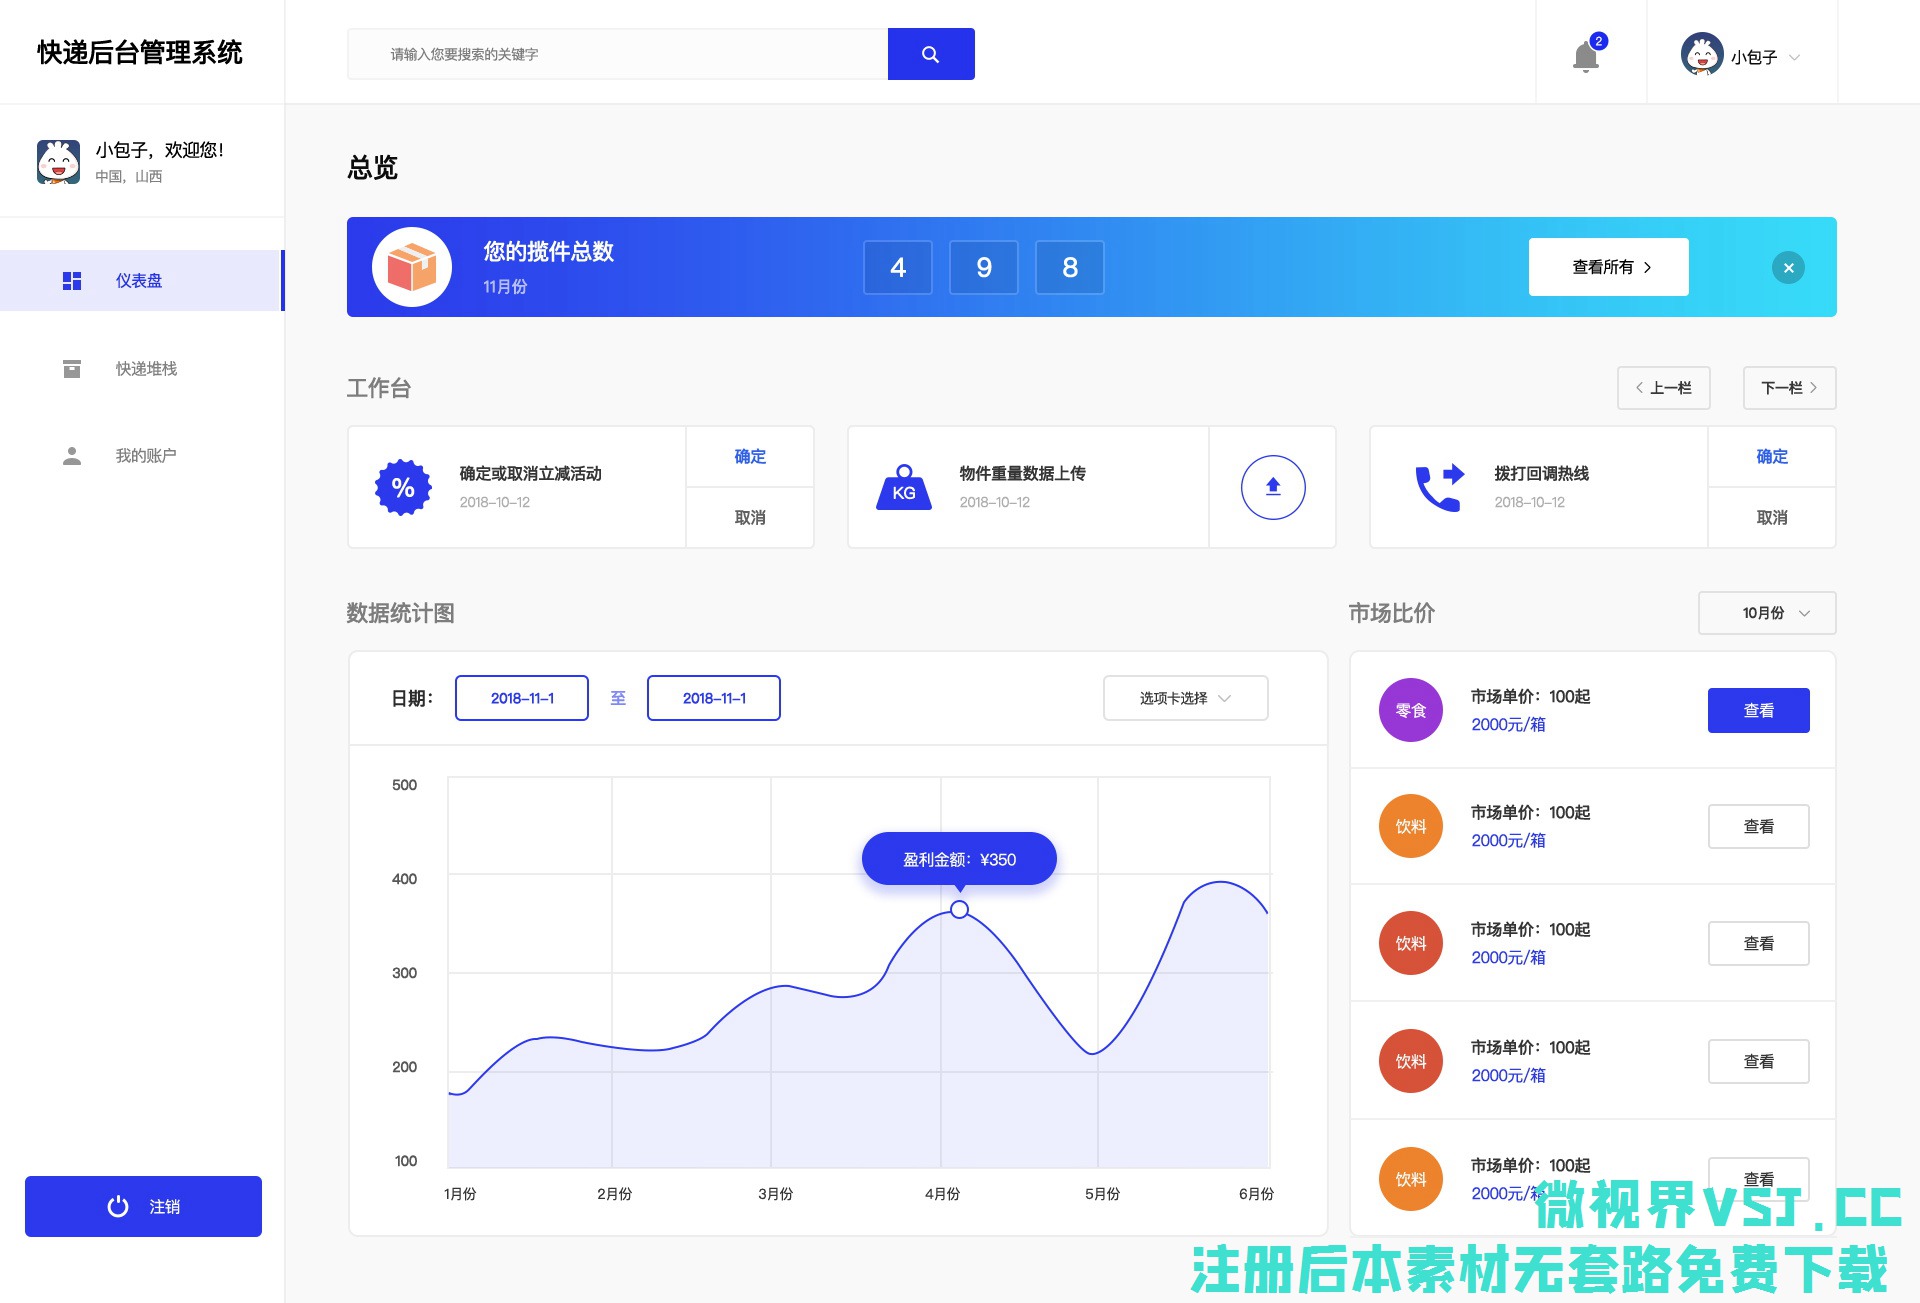Close the blue package total banner
This screenshot has width=1920, height=1303.
1788,267
